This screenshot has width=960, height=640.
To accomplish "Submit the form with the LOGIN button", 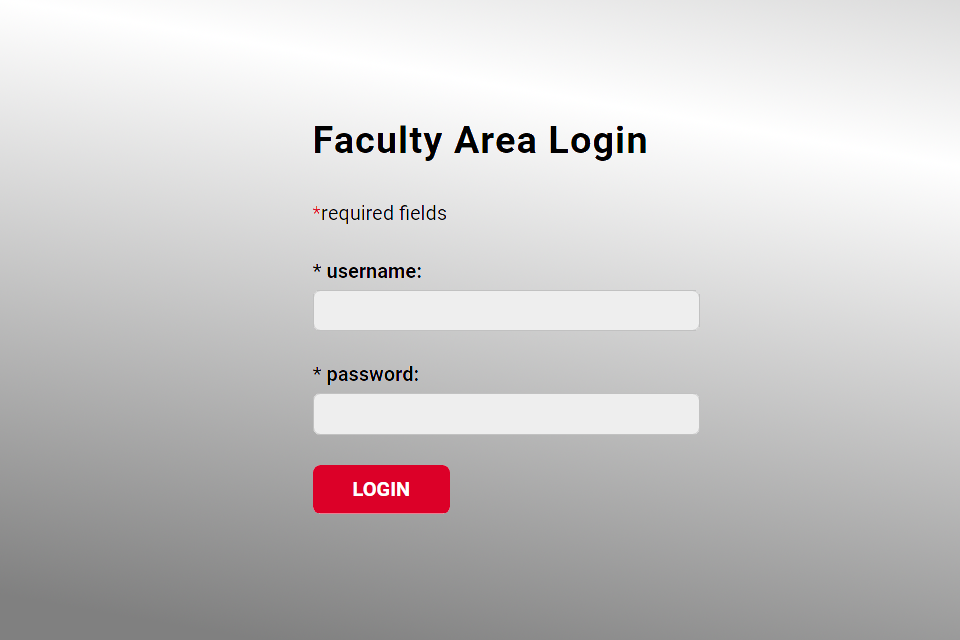I will pyautogui.click(x=381, y=489).
